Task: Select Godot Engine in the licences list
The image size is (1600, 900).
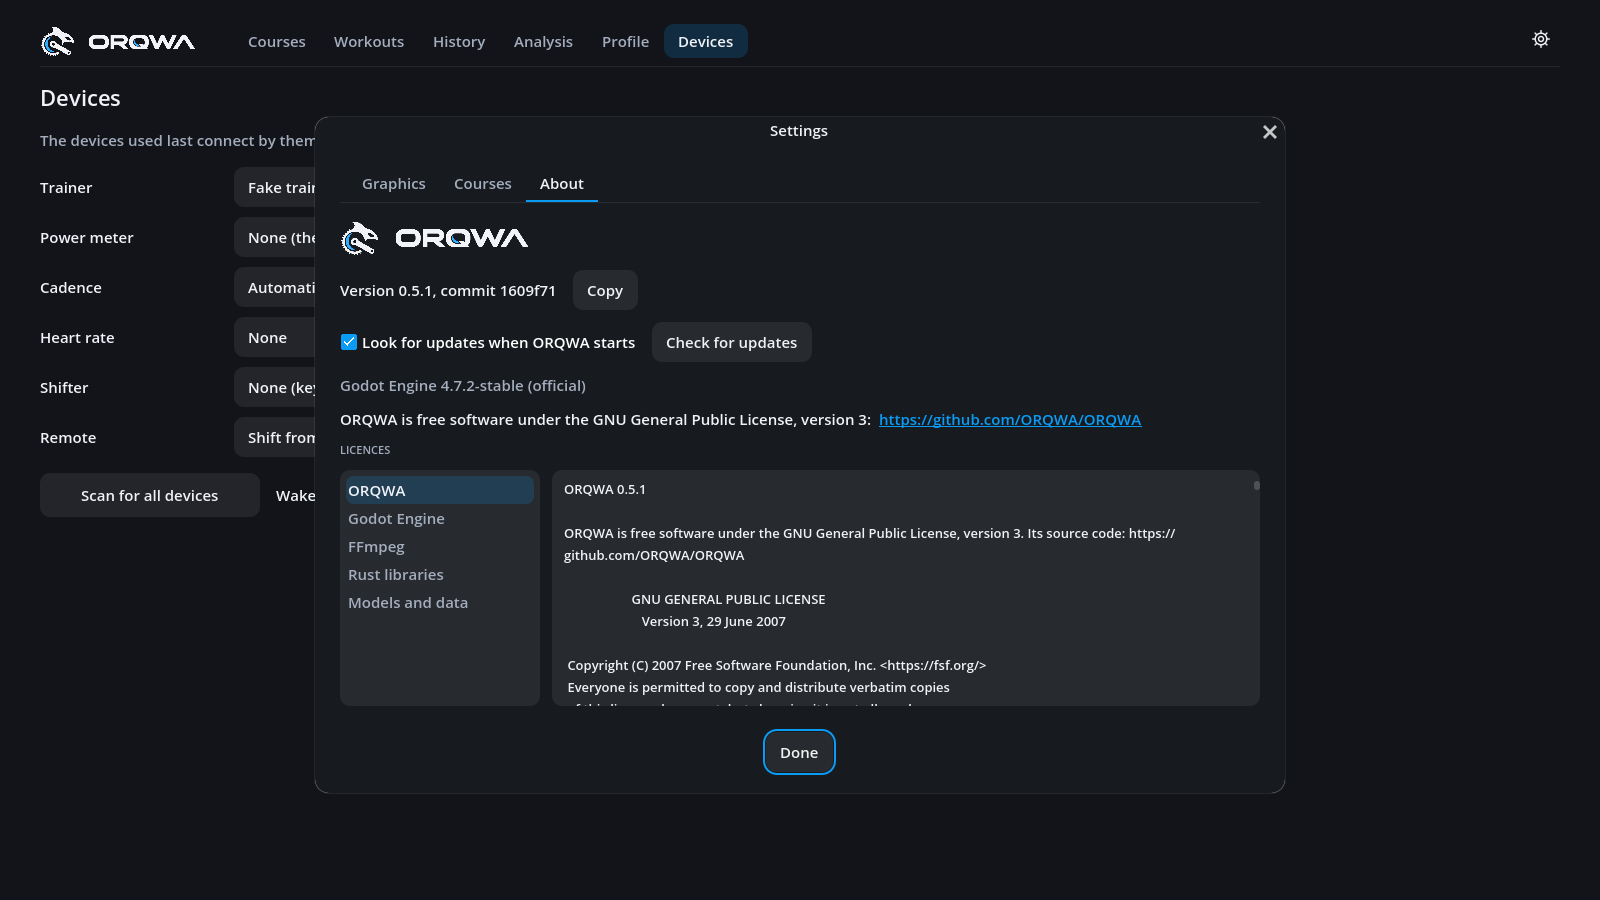Action: 440,519
